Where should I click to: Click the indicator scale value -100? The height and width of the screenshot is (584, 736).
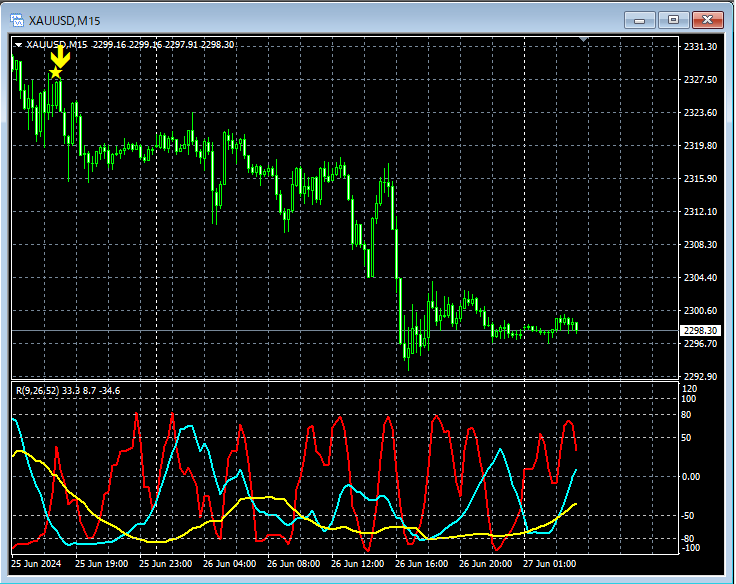[x=690, y=548]
